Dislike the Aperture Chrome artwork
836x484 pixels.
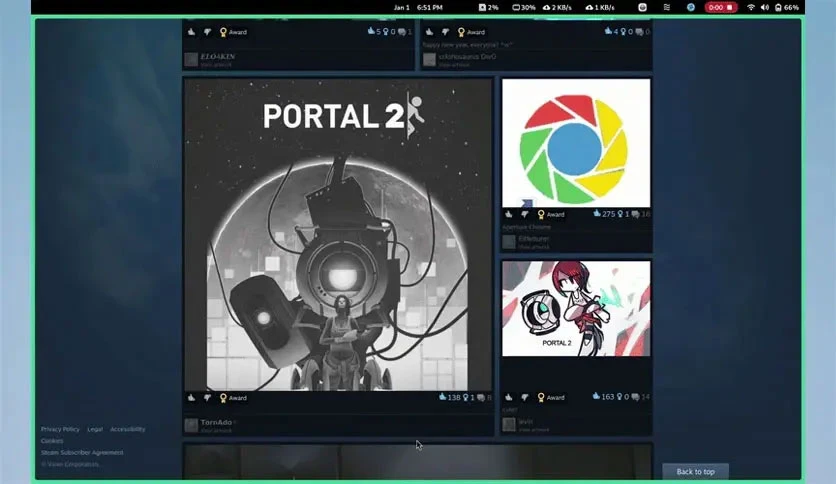coord(525,214)
